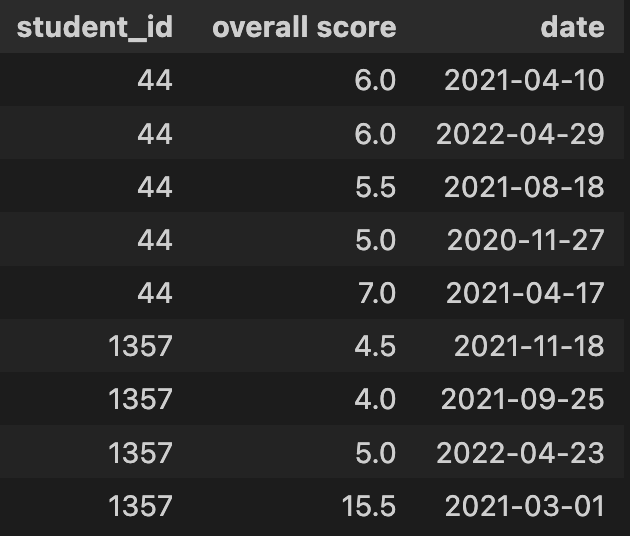Screen dimensions: 630x536
Task: Click student_id 1357 in 15.5 row
Action: (x=141, y=506)
